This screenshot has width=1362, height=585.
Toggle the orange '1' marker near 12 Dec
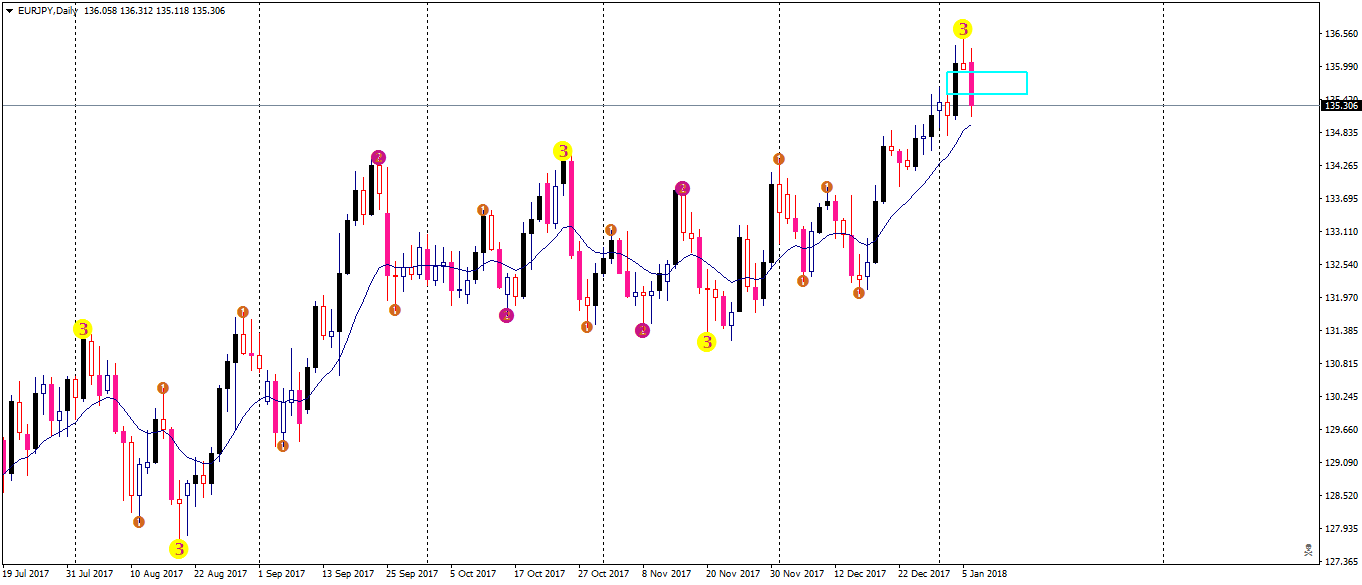860,293
